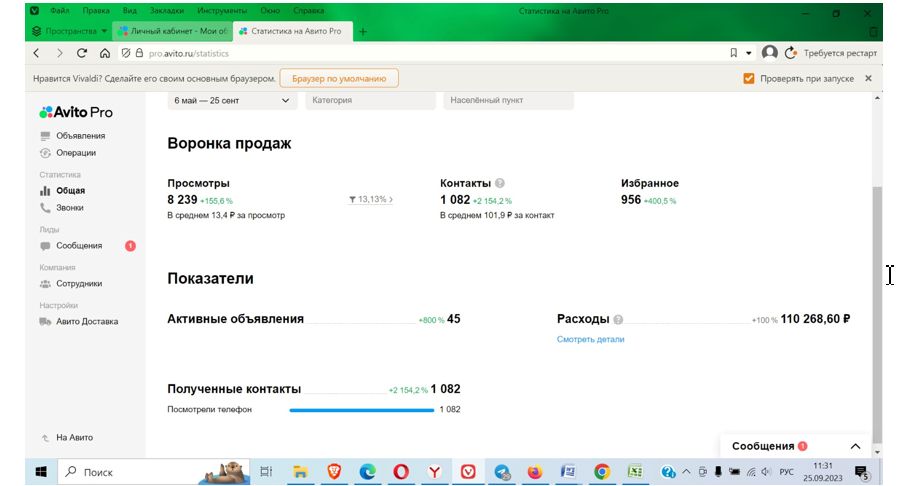Click the Avito Pro logo
The width and height of the screenshot is (900, 486).
coord(76,112)
